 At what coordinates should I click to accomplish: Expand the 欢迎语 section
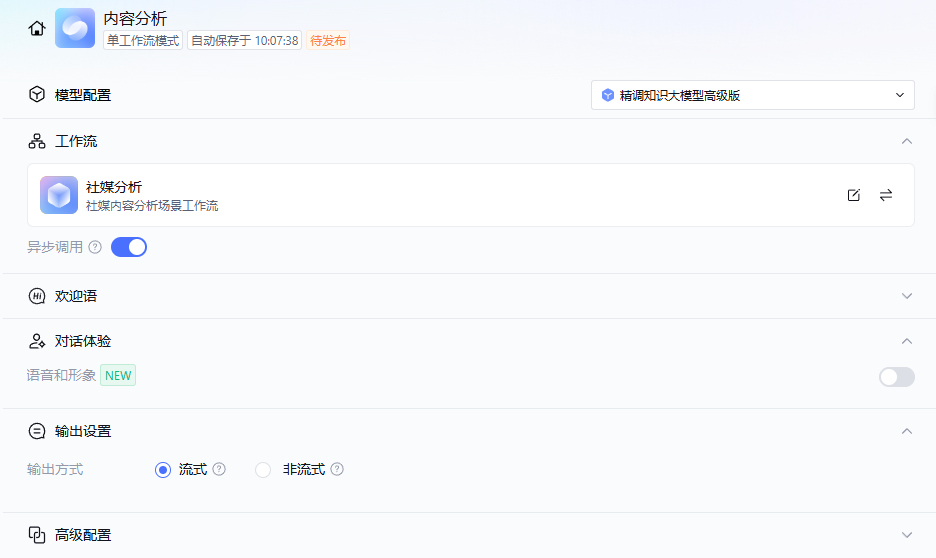[x=907, y=296]
